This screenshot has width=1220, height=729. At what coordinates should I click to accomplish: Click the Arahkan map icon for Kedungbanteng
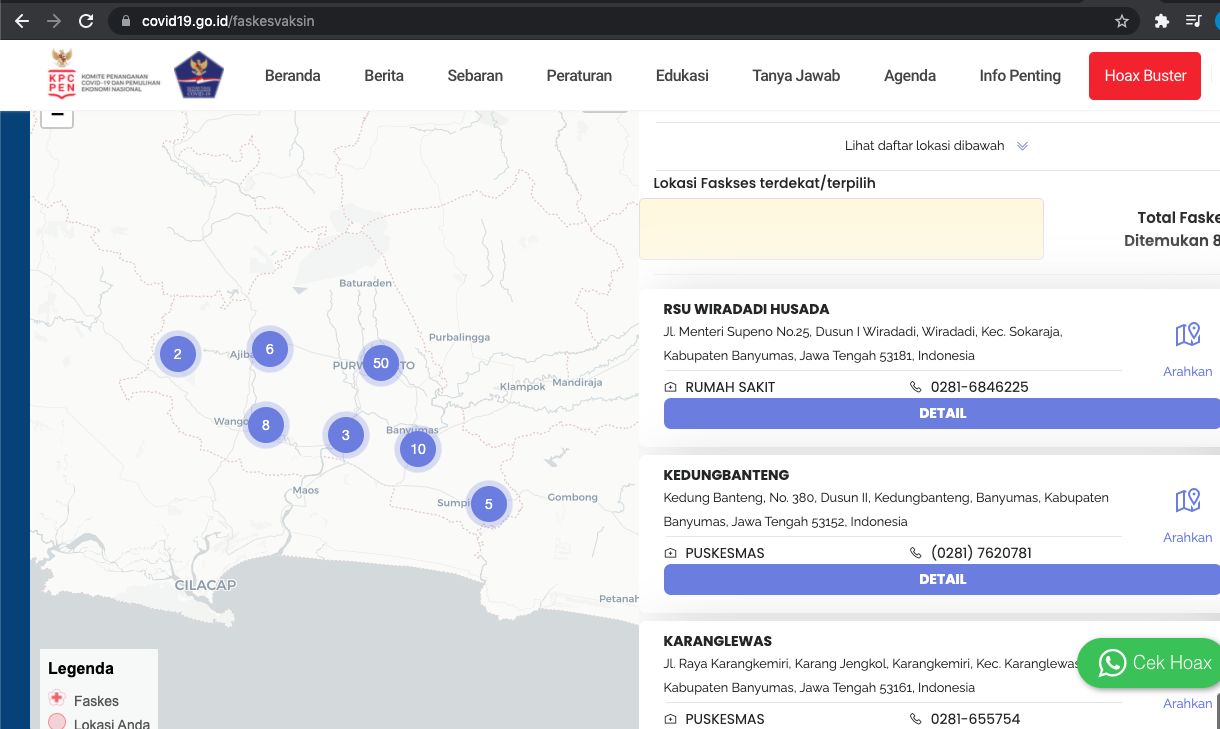click(1188, 500)
